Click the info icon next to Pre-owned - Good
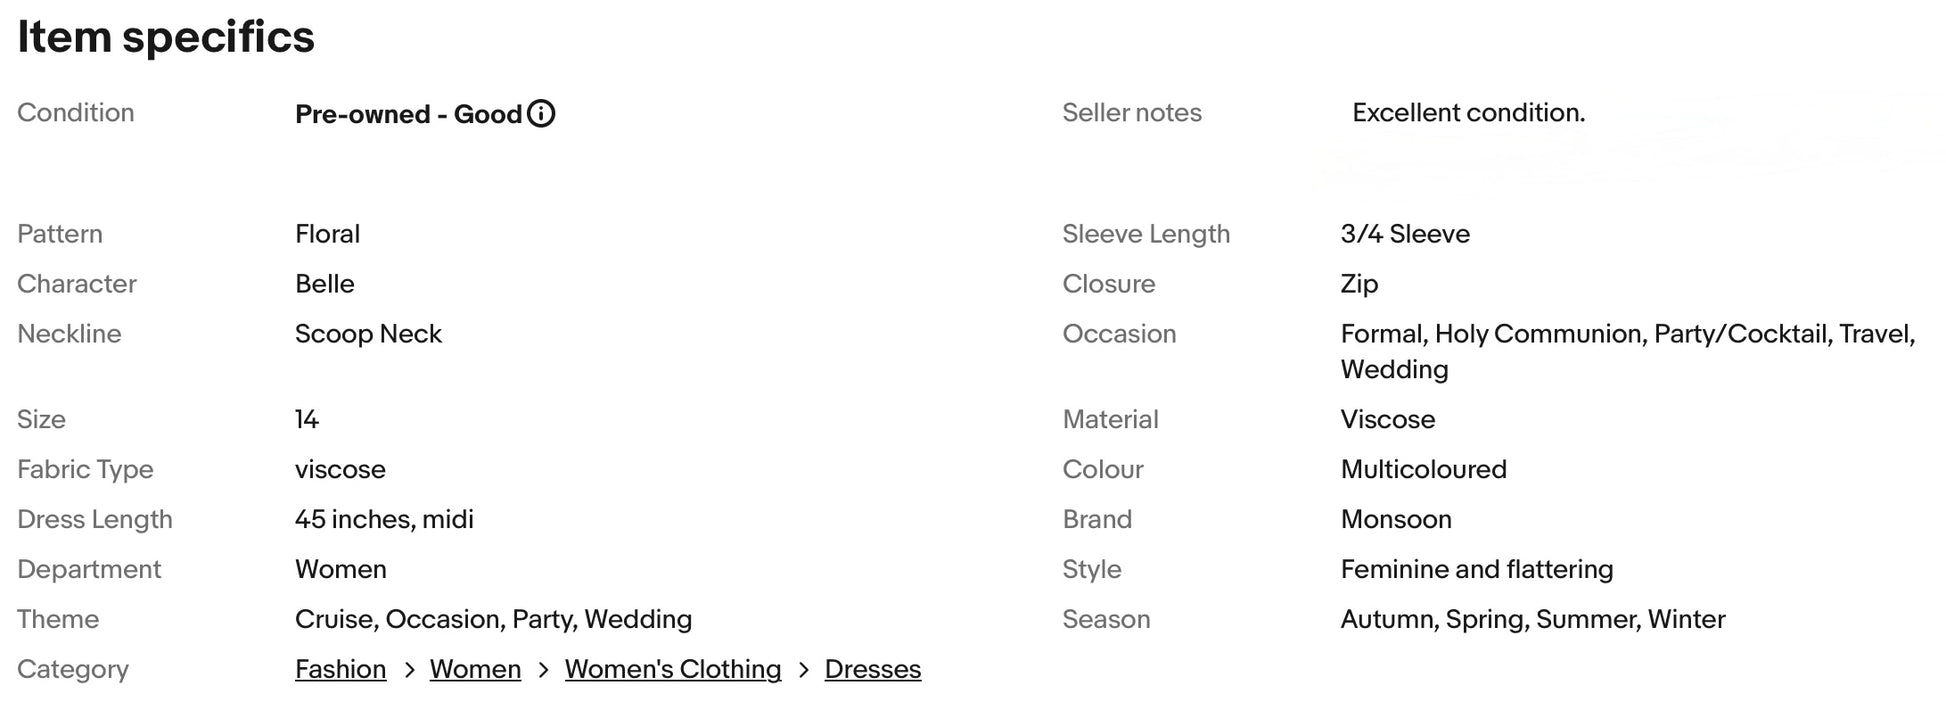Screen dimensions: 1946x702 [541, 114]
